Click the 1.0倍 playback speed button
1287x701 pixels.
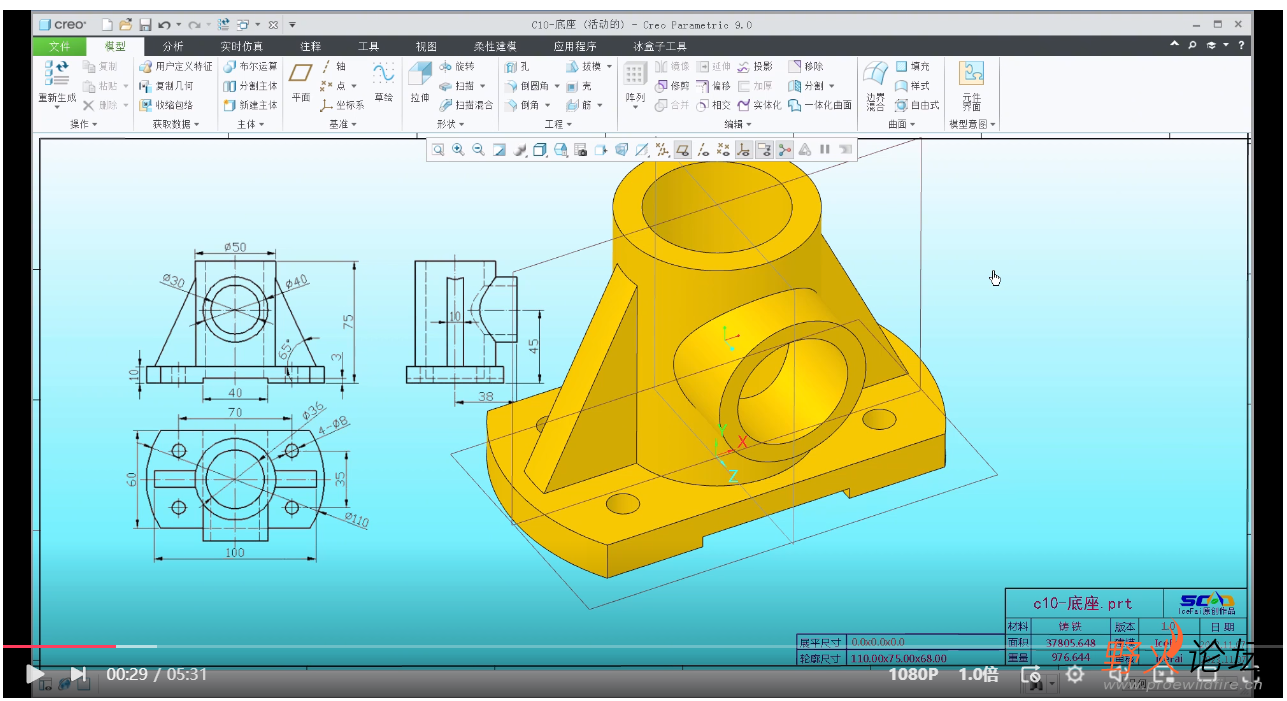[978, 674]
